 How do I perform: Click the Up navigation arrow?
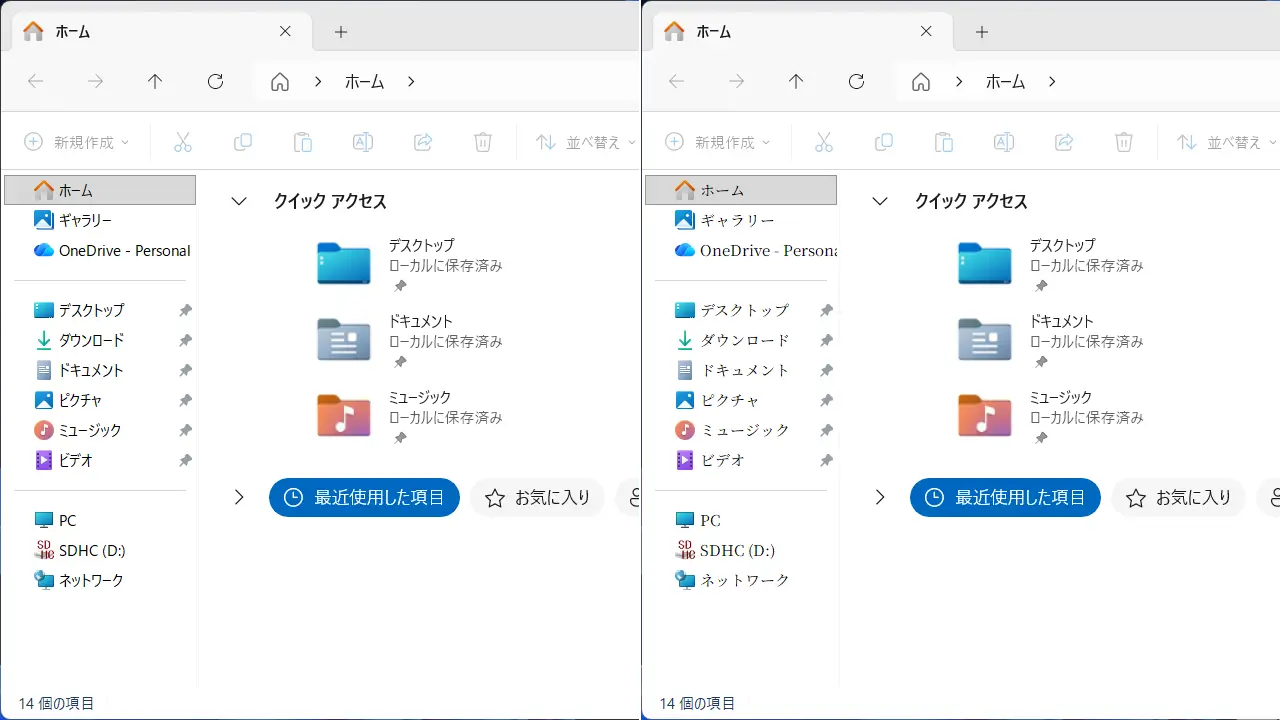tap(155, 82)
